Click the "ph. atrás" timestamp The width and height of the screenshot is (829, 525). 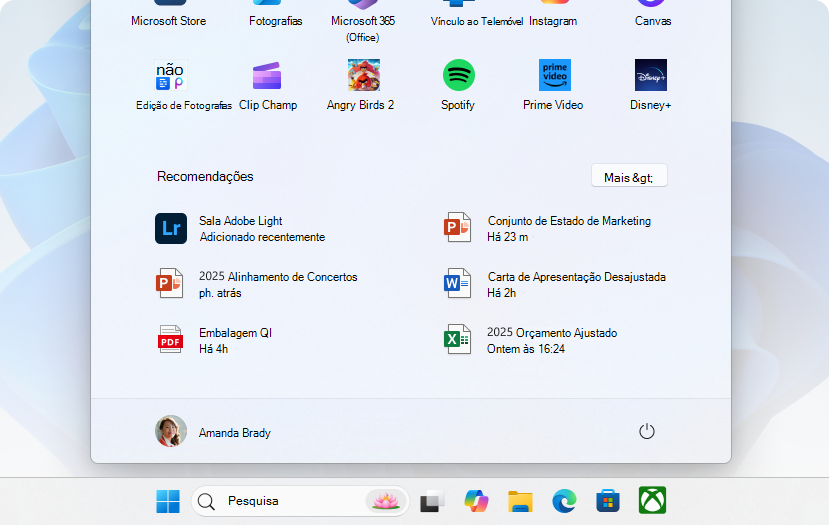pyautogui.click(x=220, y=293)
